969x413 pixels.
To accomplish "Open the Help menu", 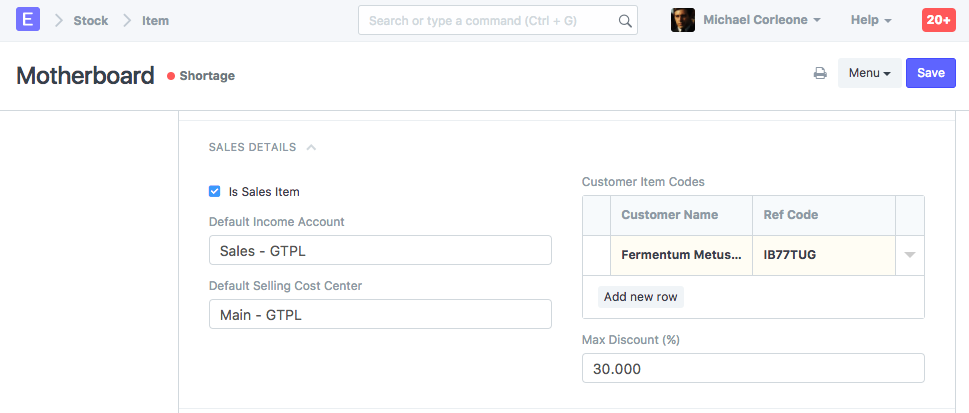I will 870,20.
